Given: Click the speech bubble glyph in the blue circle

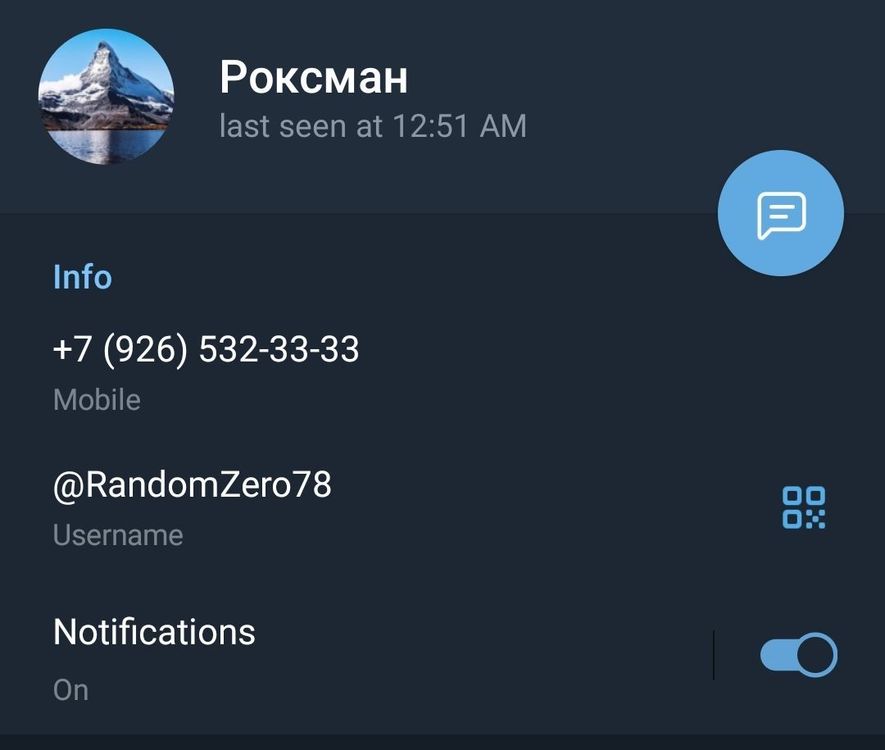Looking at the screenshot, I should pos(781,215).
